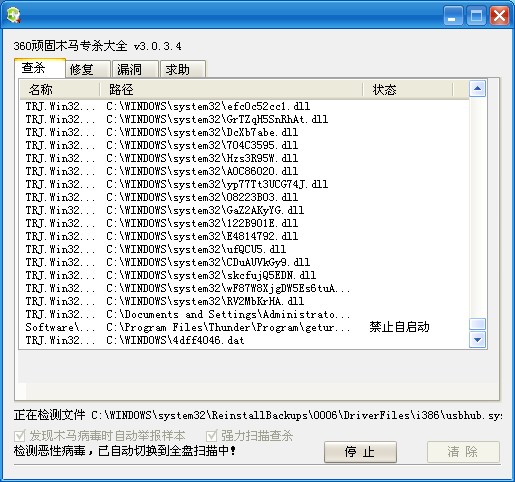This screenshot has height=482, width=515.
Task: Close the 360 scanner window
Action: tap(499, 16)
